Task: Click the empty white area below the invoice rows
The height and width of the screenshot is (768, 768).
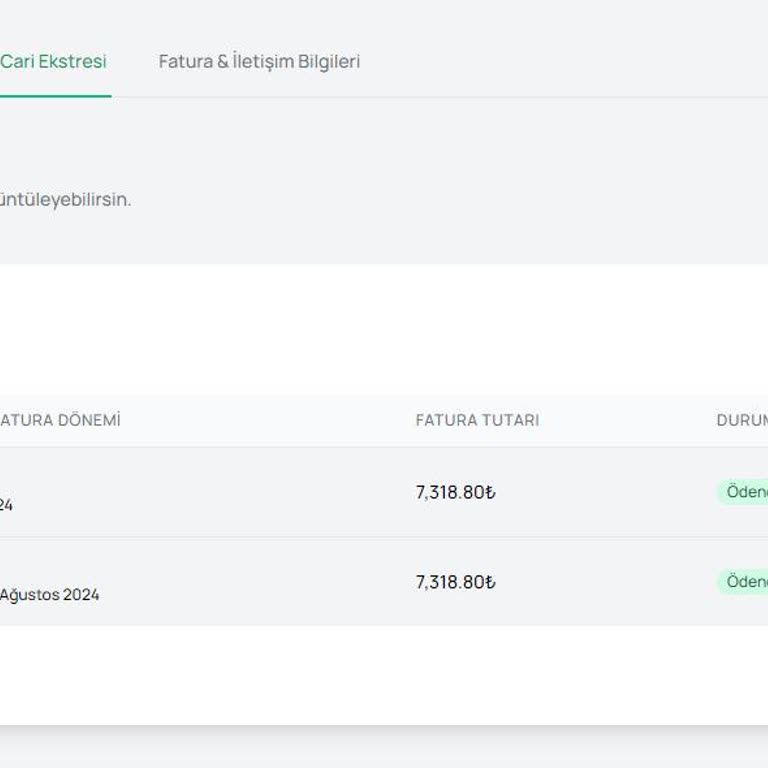Action: click(x=380, y=675)
